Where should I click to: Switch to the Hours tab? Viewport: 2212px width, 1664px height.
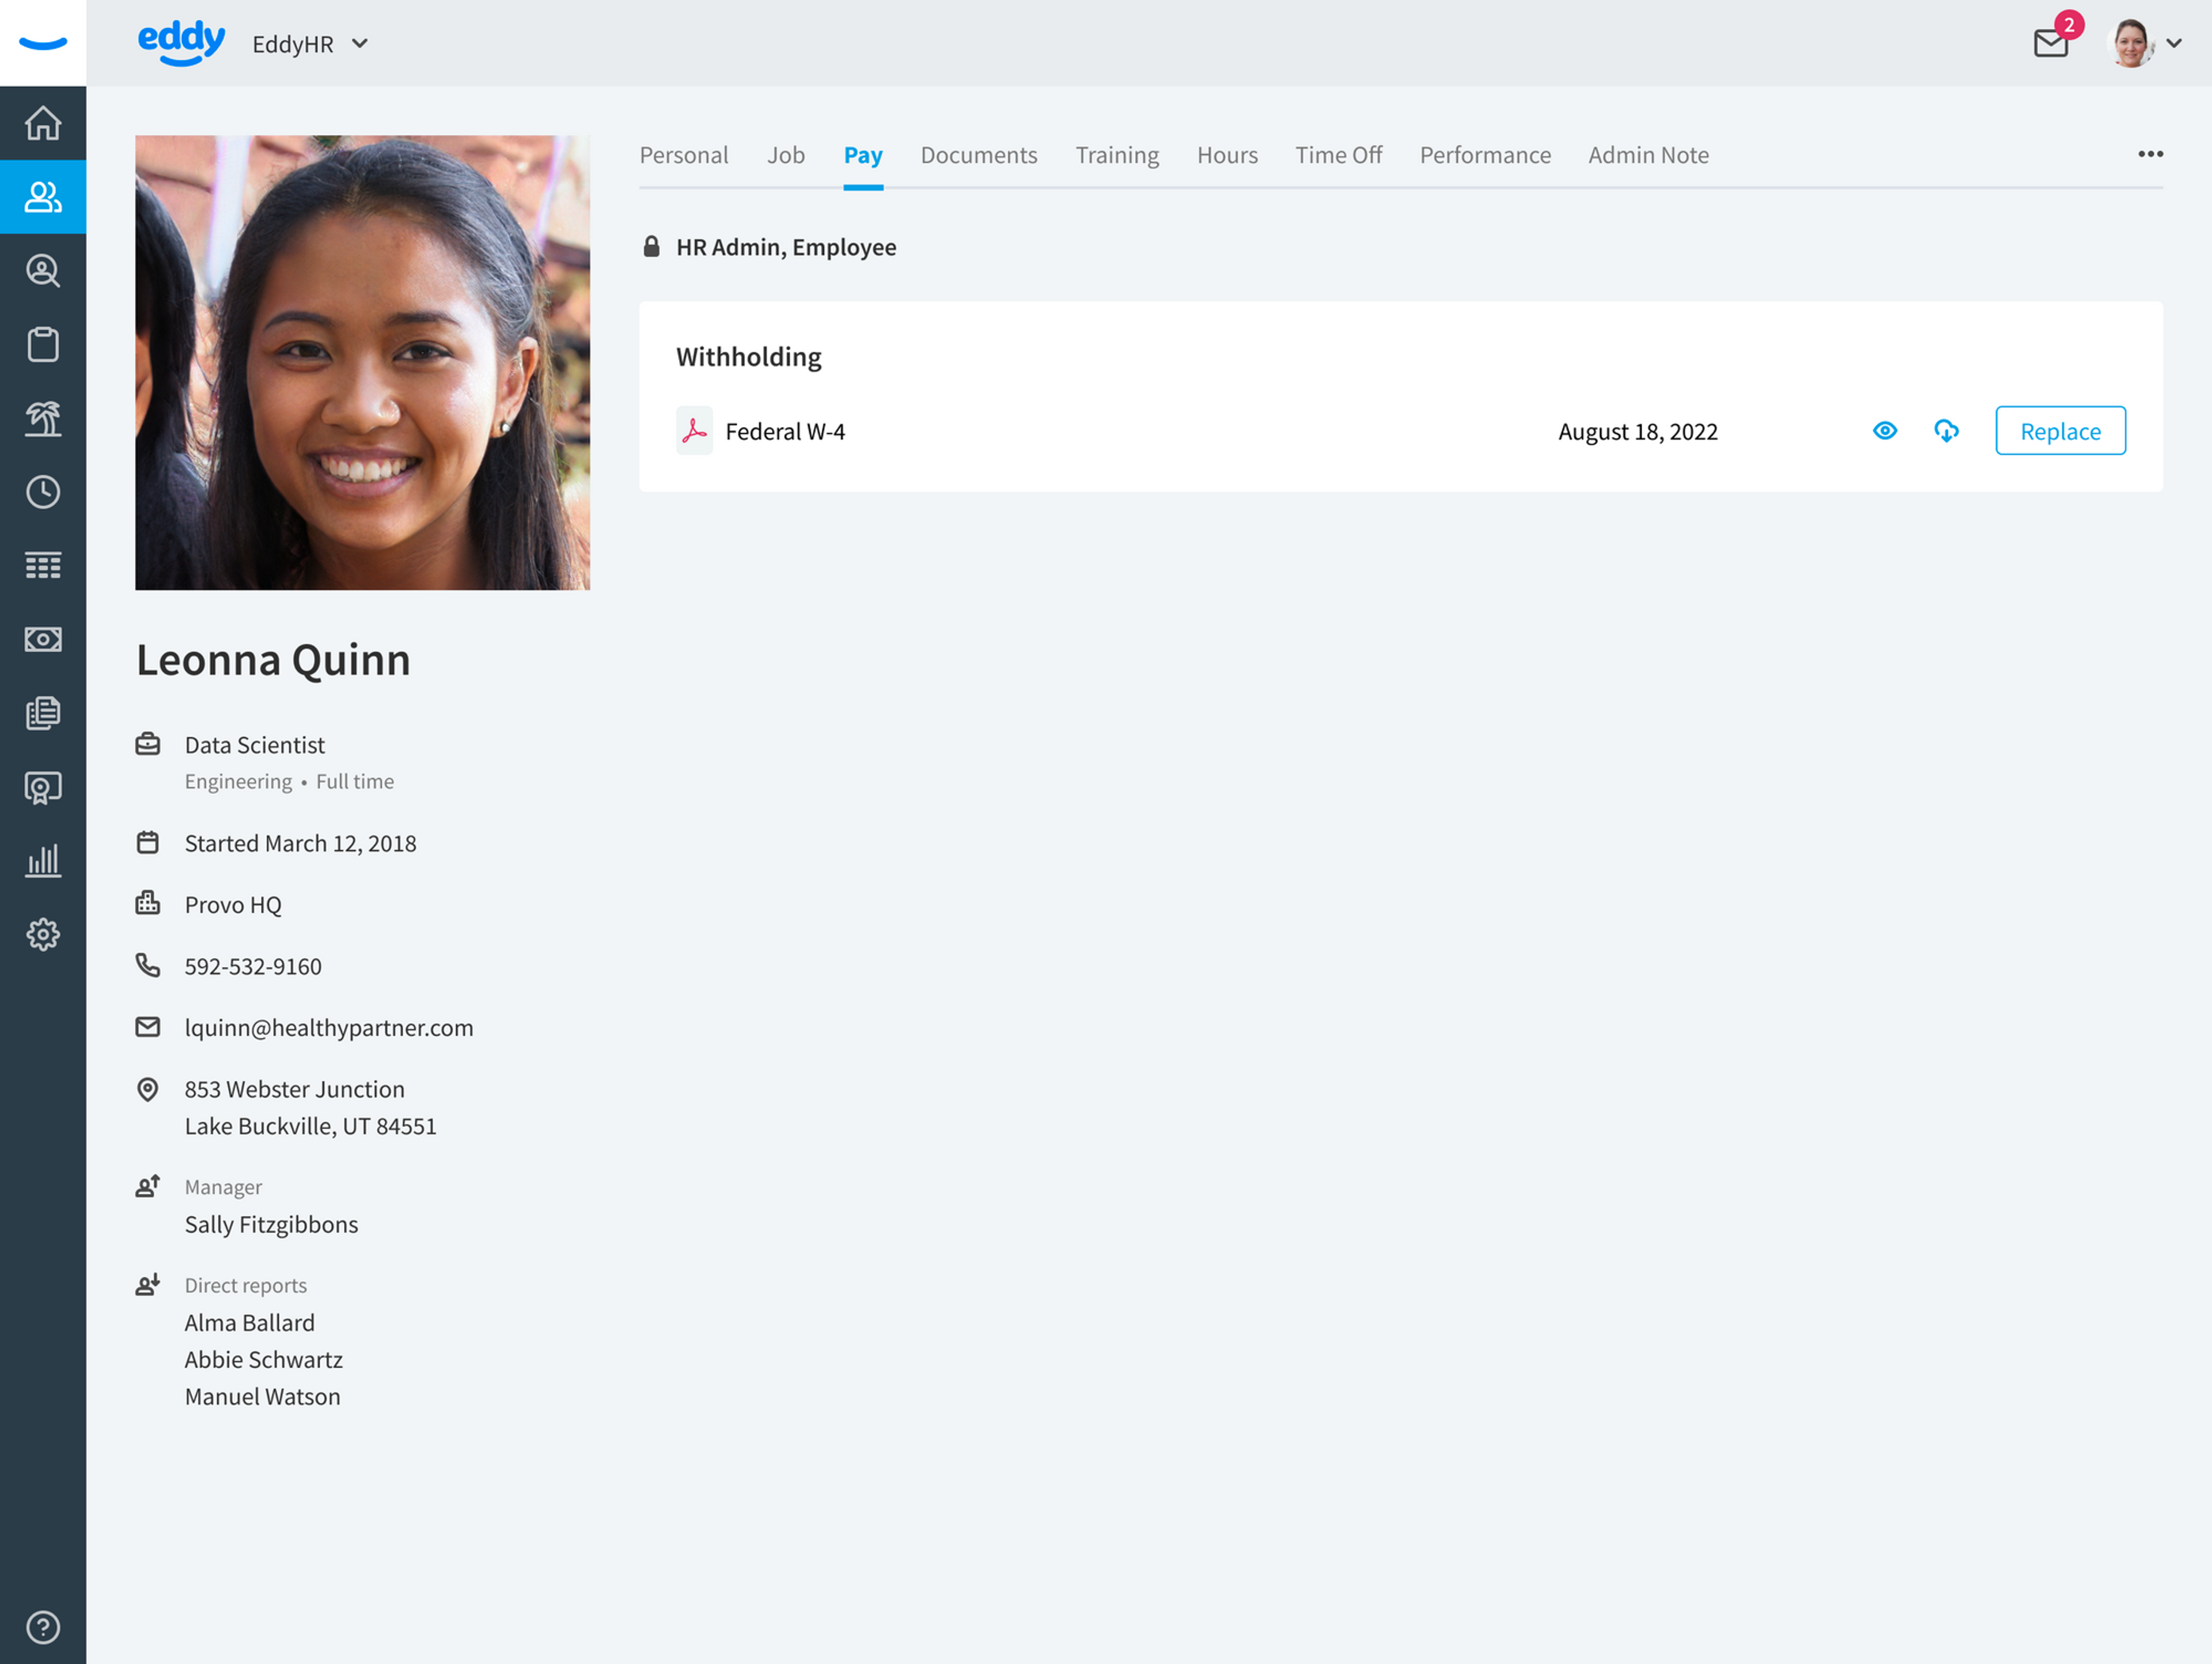point(1227,155)
